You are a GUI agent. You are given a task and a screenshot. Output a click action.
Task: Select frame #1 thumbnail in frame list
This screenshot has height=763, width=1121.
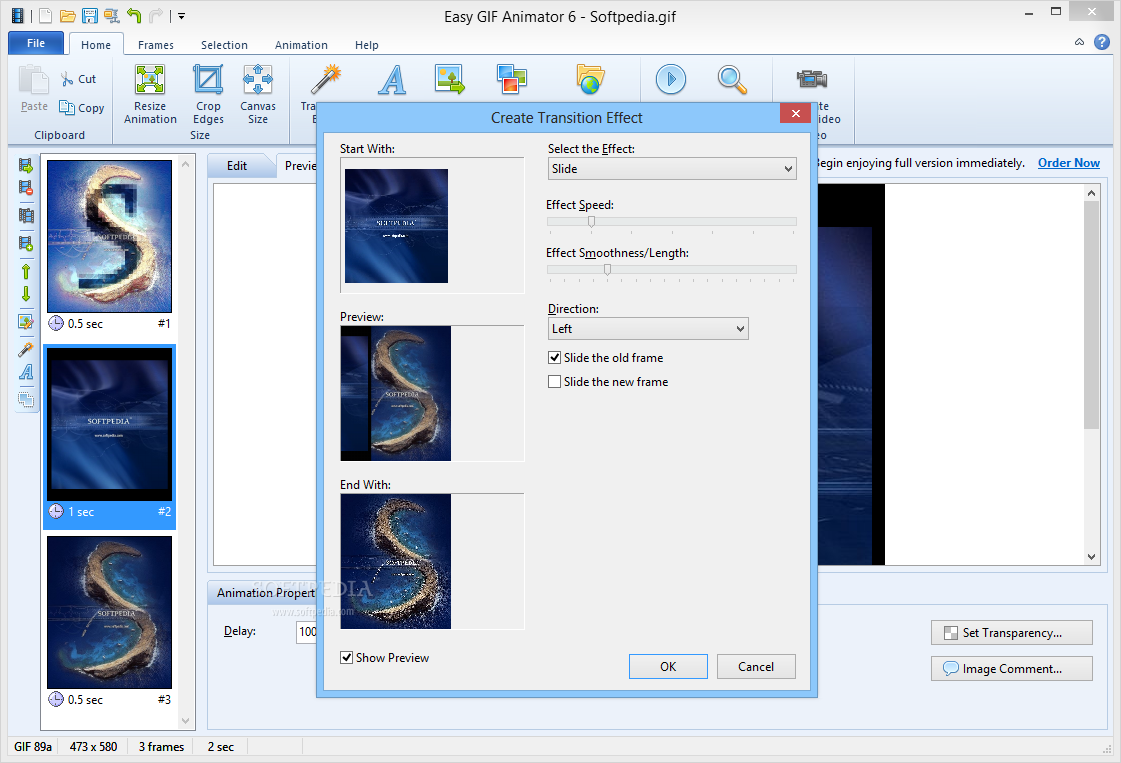(109, 237)
